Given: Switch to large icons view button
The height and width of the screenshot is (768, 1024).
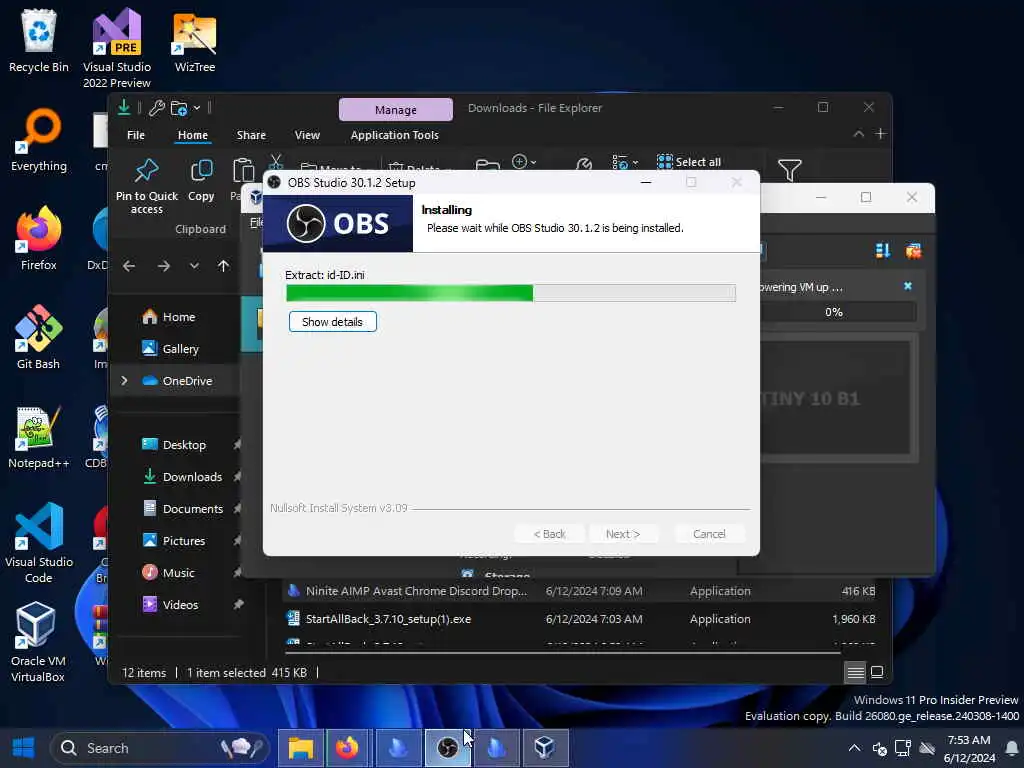Looking at the screenshot, I should 877,672.
